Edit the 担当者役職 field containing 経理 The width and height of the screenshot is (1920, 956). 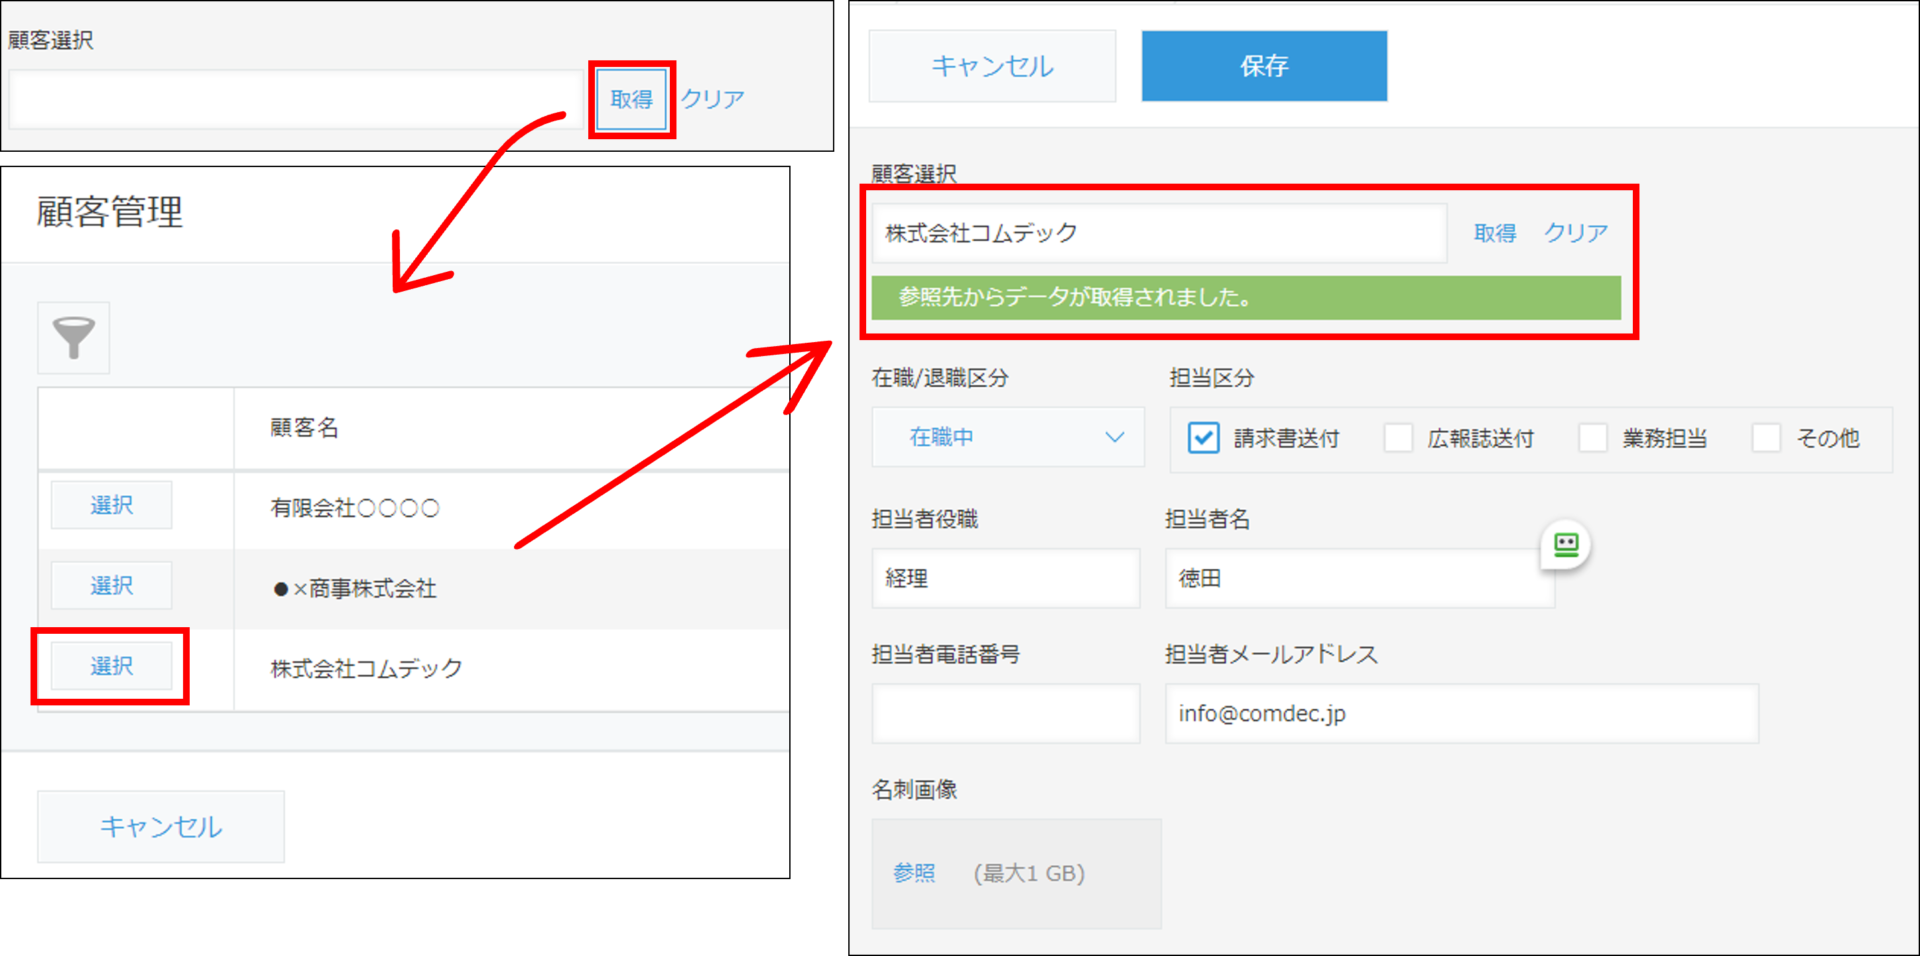click(1006, 578)
